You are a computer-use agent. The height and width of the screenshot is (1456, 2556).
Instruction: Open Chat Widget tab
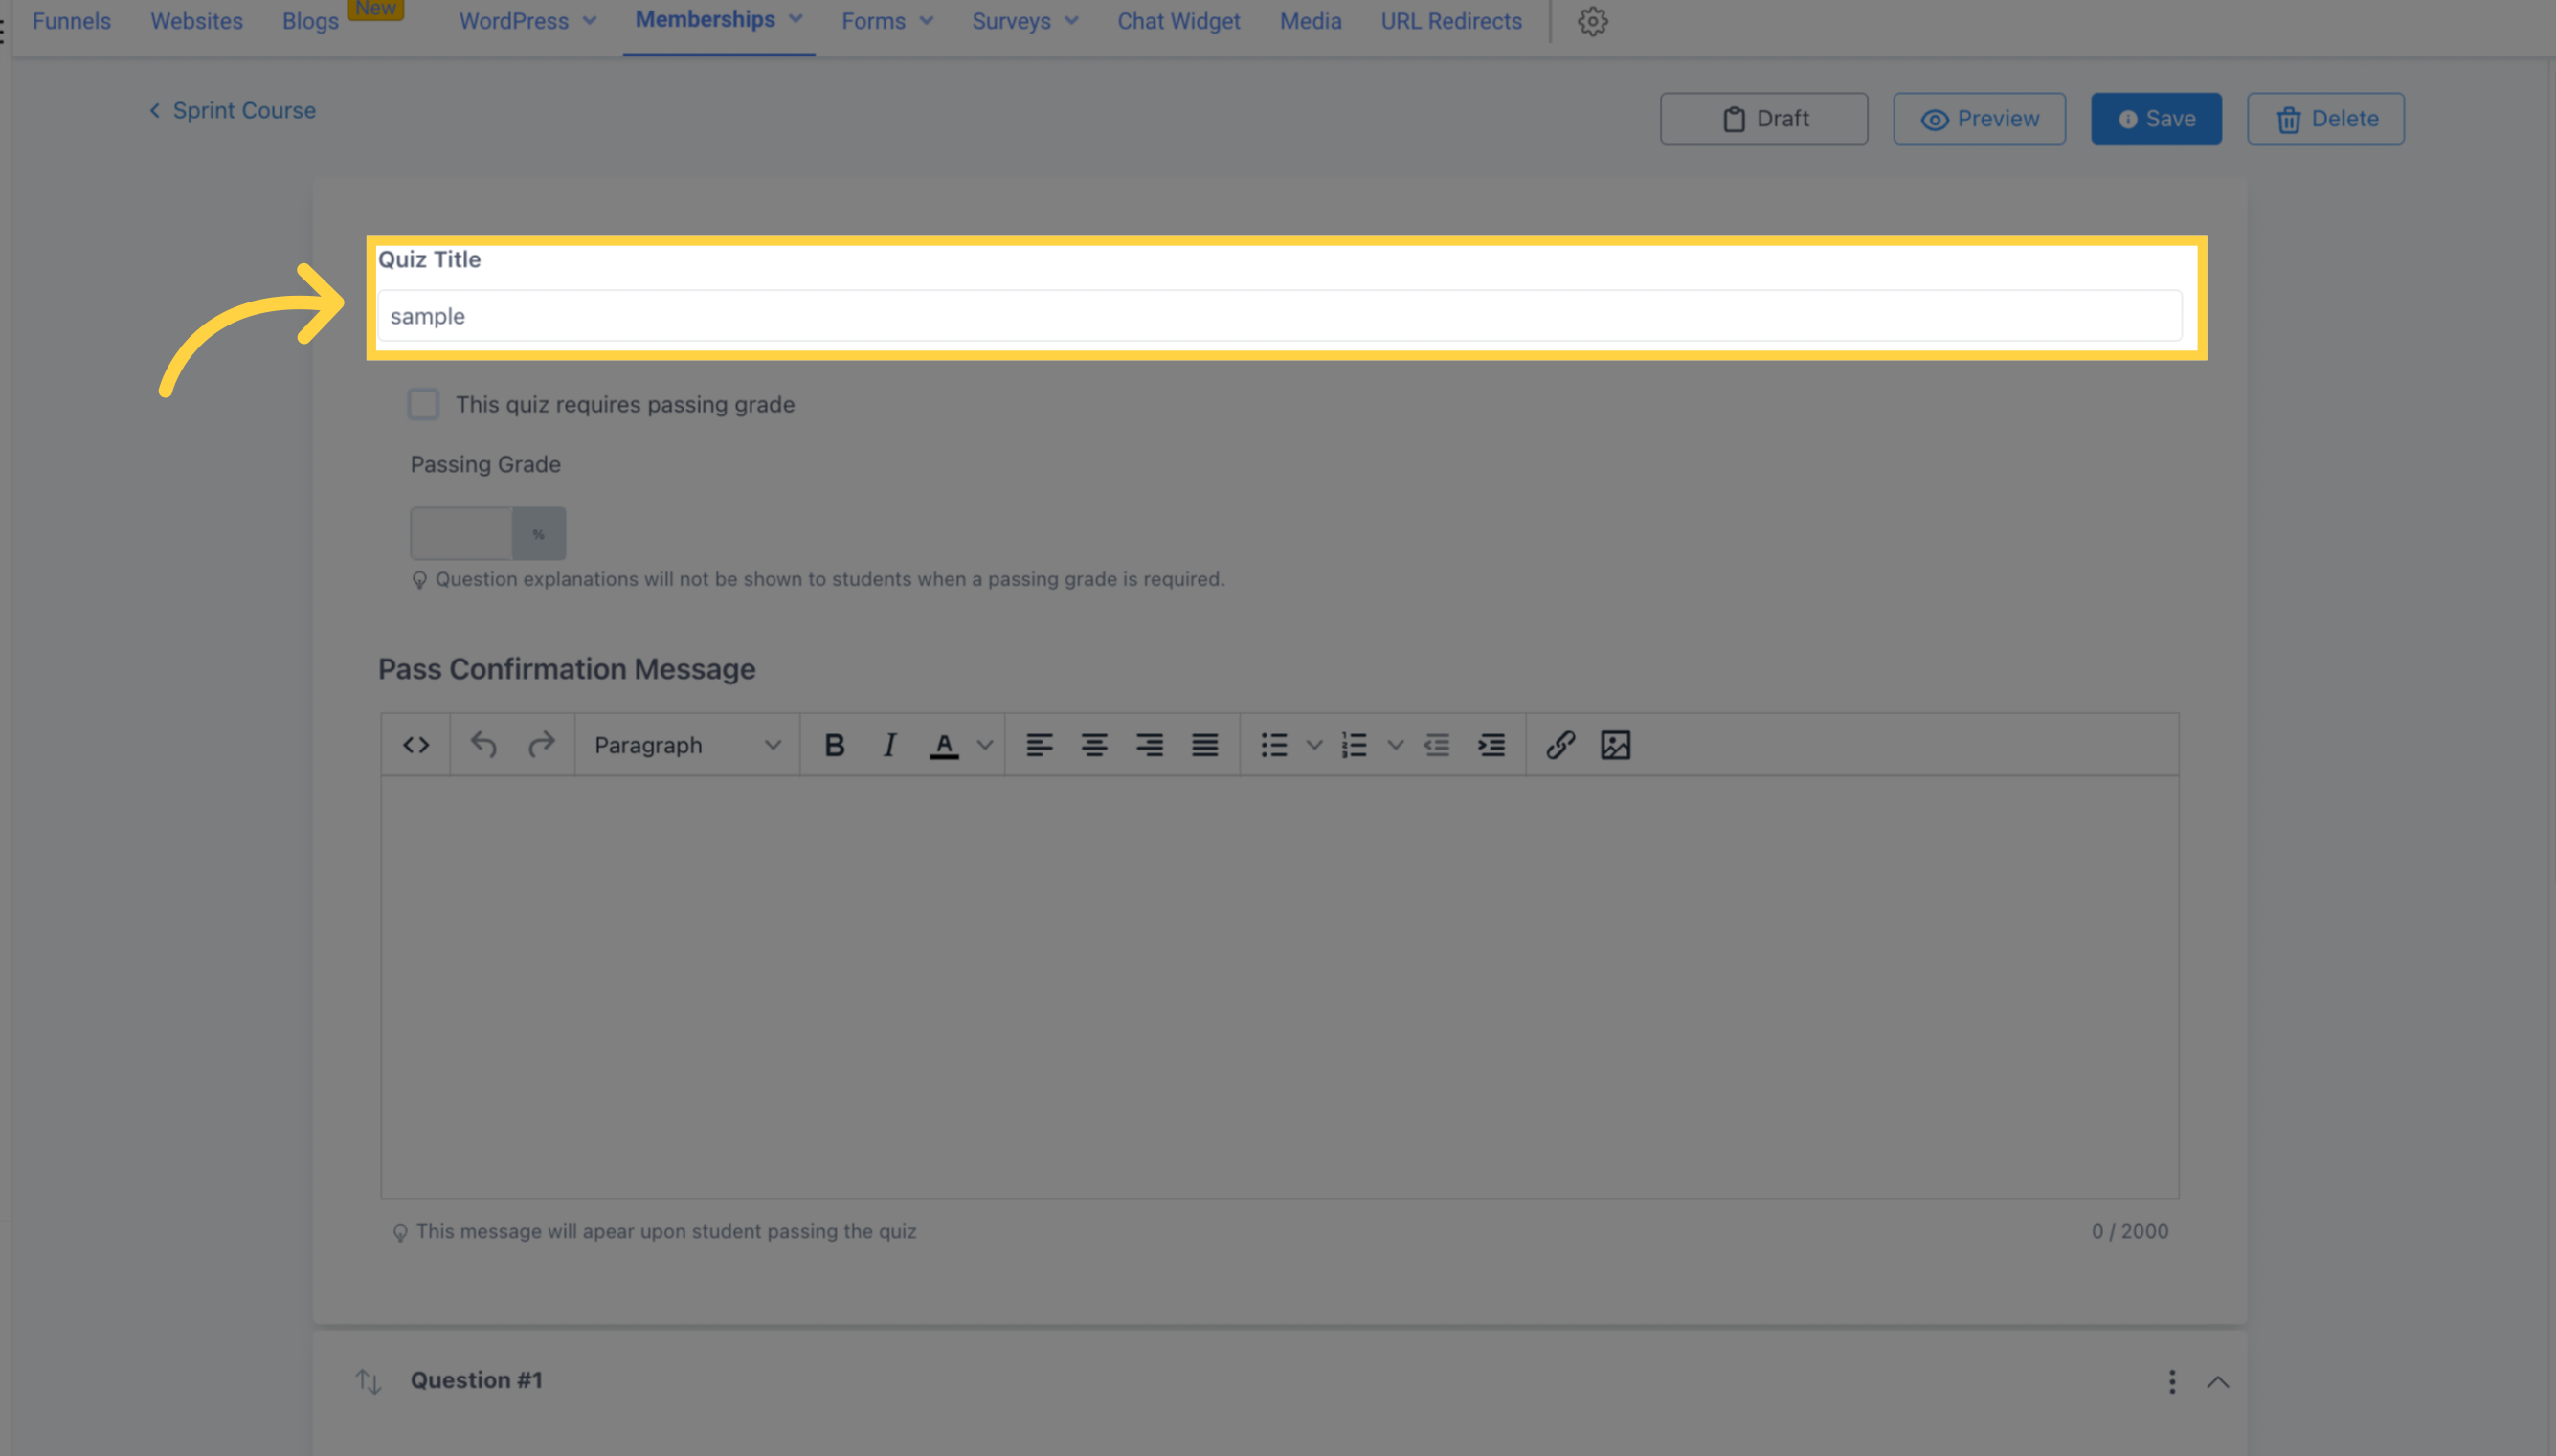click(x=1178, y=21)
